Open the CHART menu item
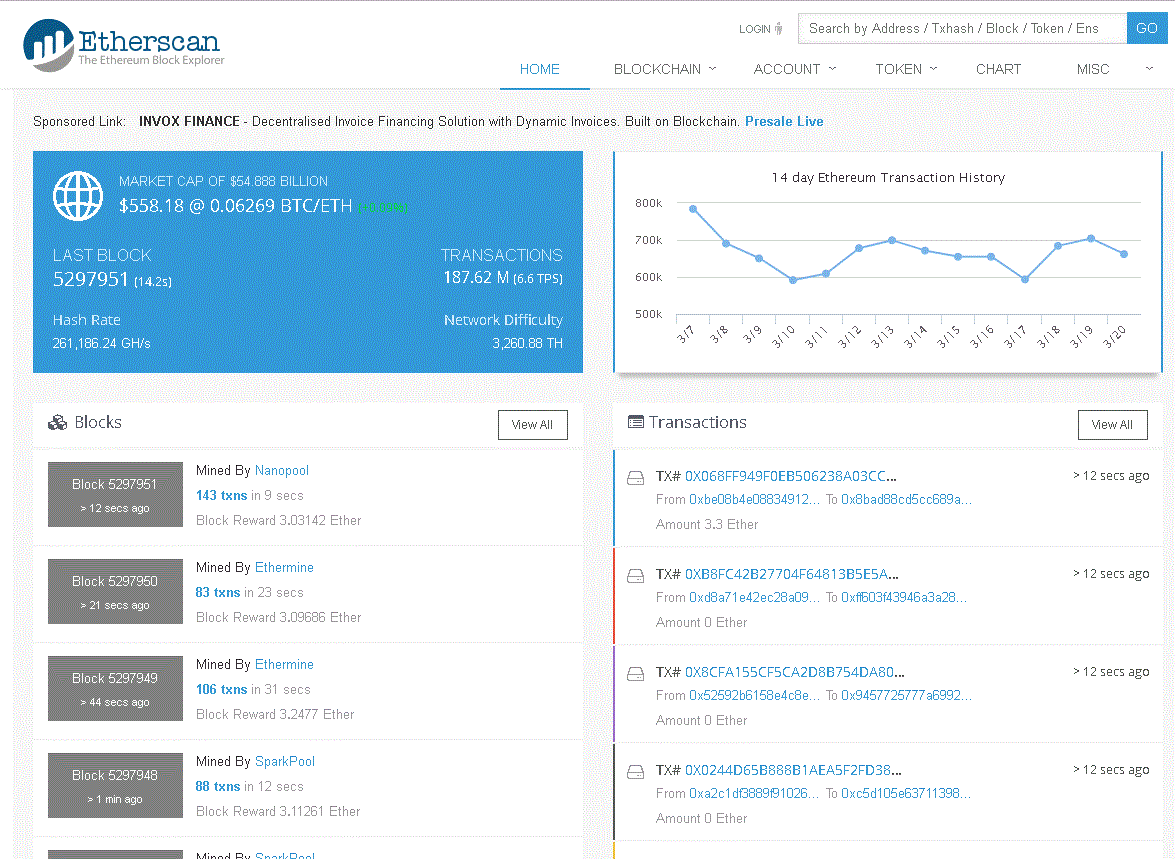Screen dimensions: 1175x859 click(x=998, y=69)
